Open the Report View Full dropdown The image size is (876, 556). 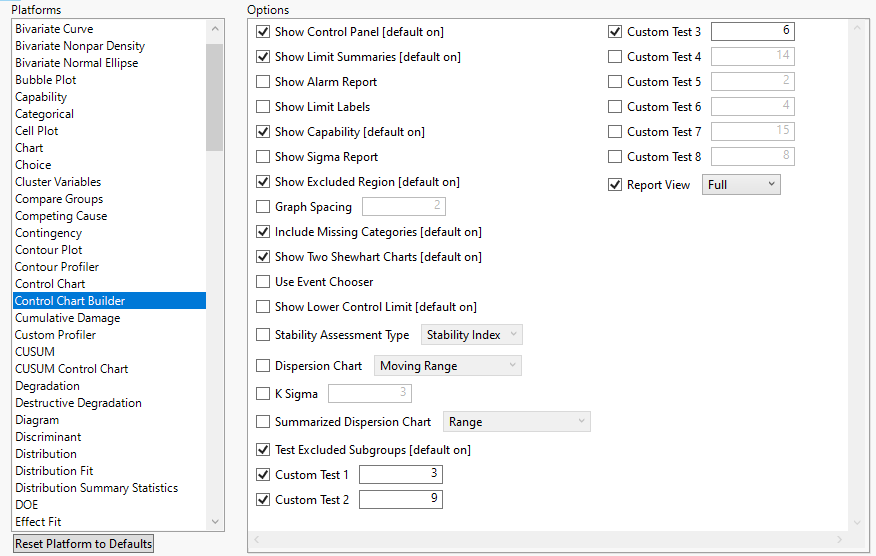click(x=741, y=184)
